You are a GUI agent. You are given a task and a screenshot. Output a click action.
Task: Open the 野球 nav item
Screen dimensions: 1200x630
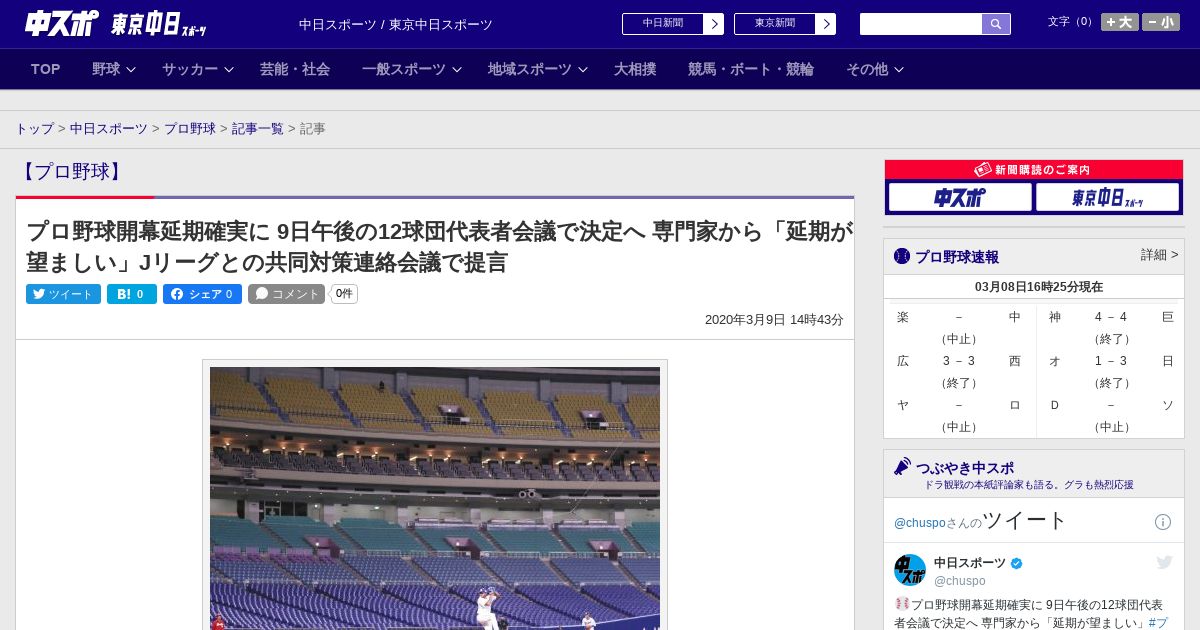pos(106,69)
